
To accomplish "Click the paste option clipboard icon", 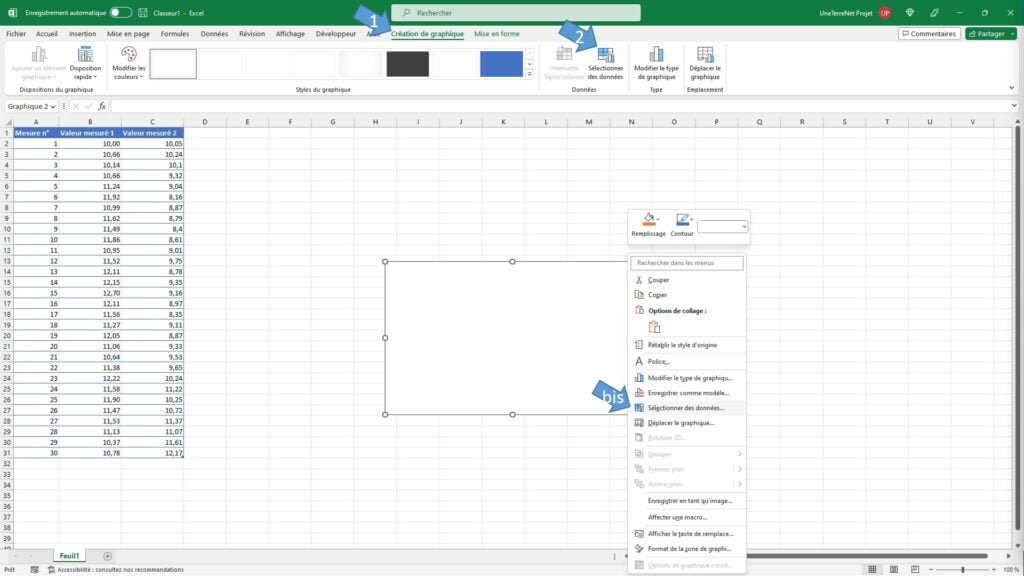I will click(654, 327).
